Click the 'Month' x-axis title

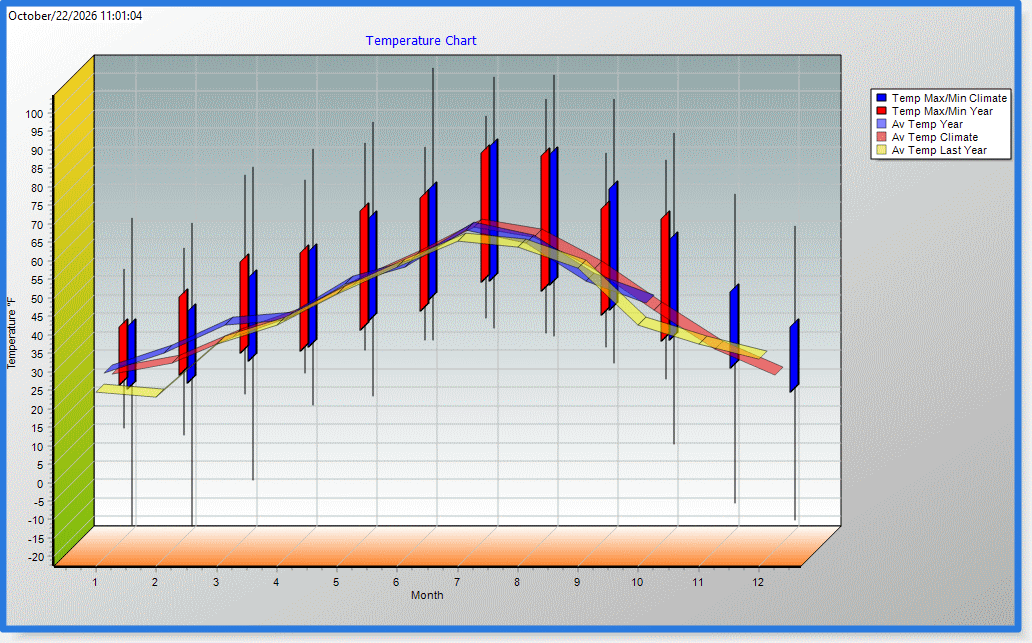click(x=427, y=595)
